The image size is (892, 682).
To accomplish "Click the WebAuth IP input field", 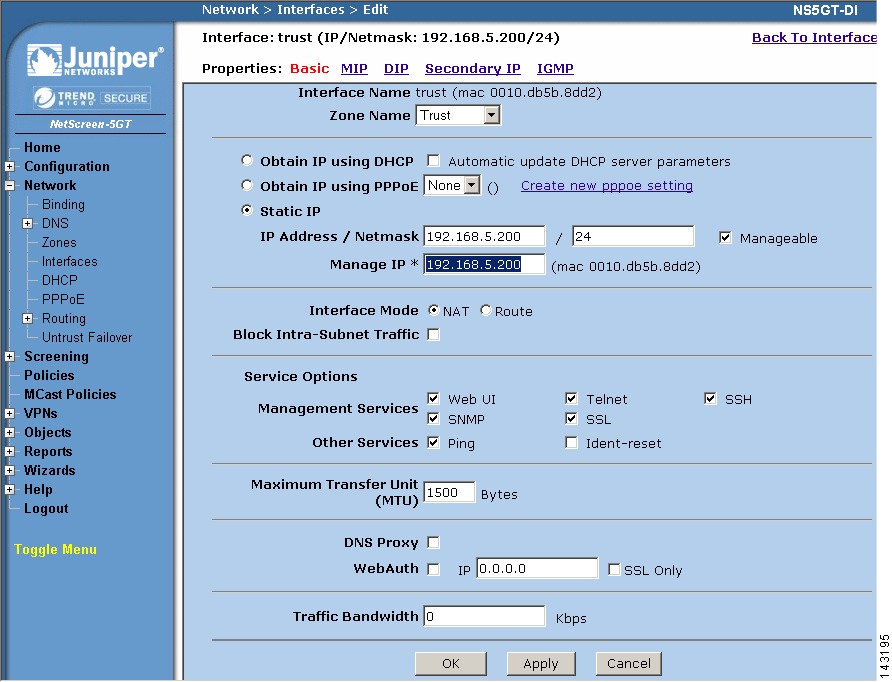I will 538,568.
